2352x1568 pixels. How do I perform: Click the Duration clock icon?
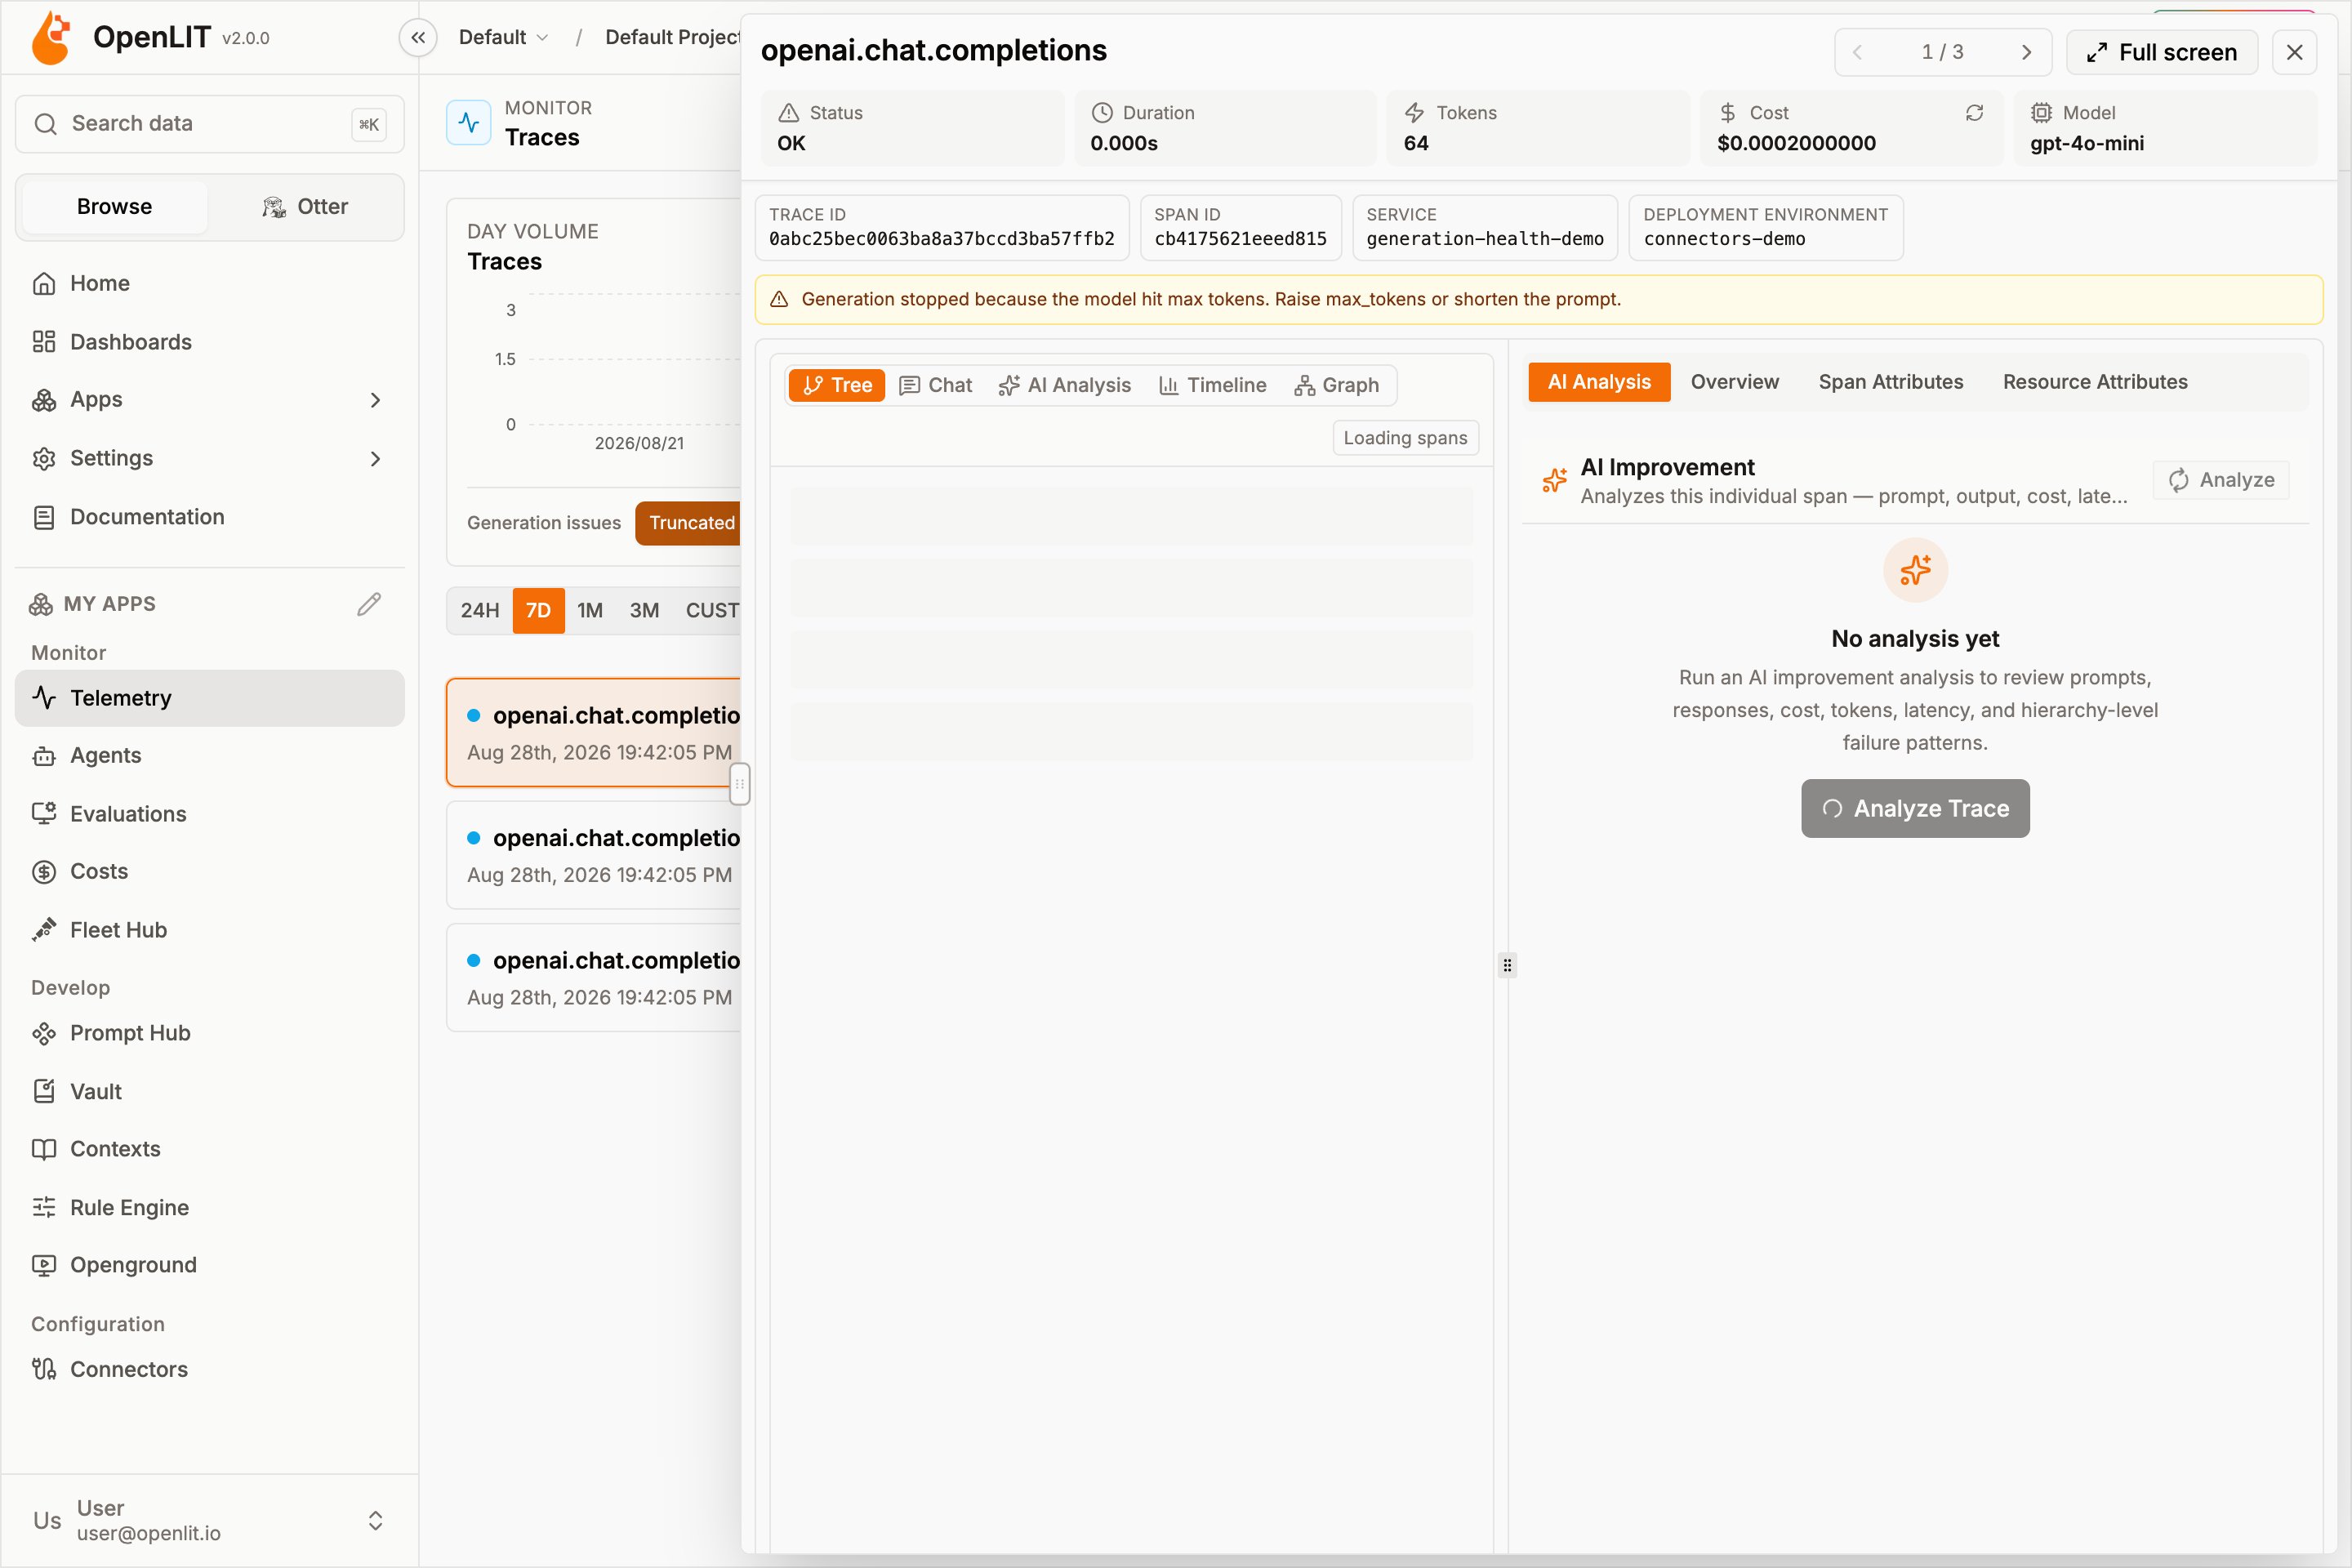1102,113
